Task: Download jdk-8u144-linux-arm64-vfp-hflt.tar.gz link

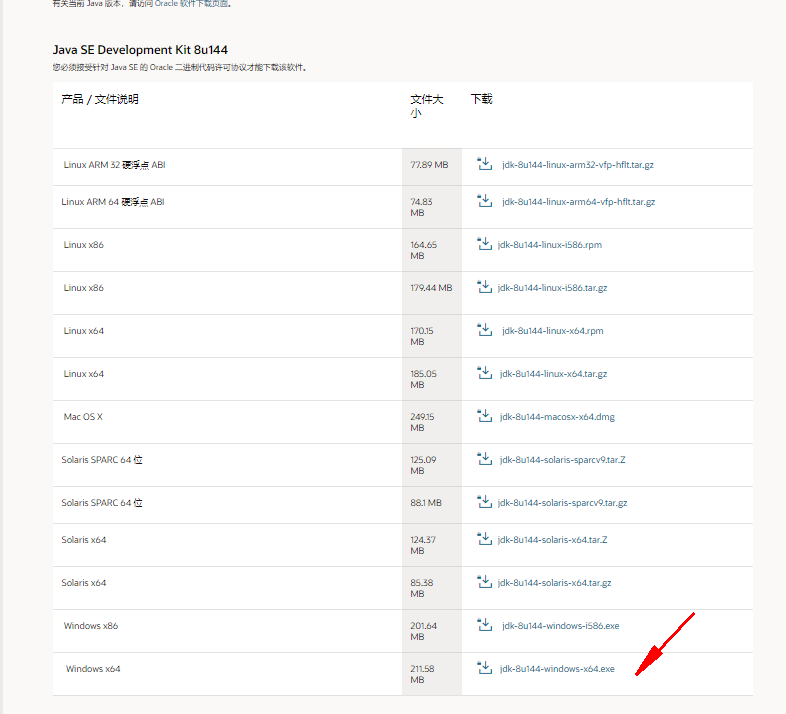Action: 578,202
